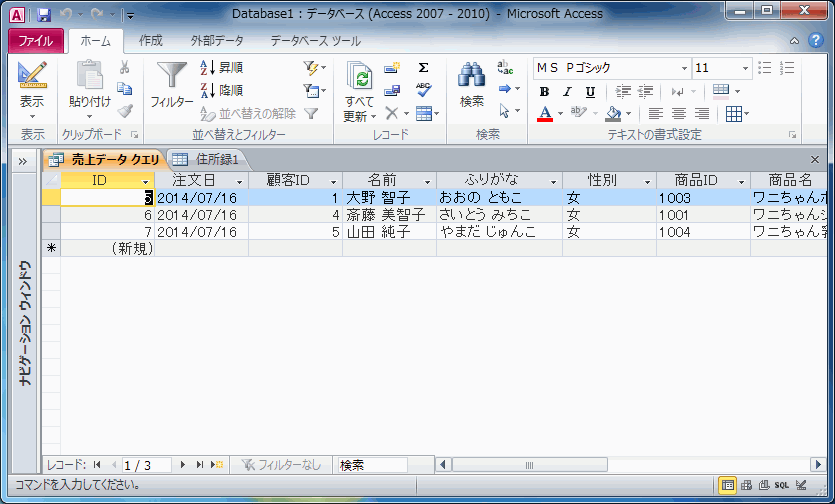Screen dimensions: 835x504
Task: Click the Save Record icon in ribbon
Action: tap(392, 90)
